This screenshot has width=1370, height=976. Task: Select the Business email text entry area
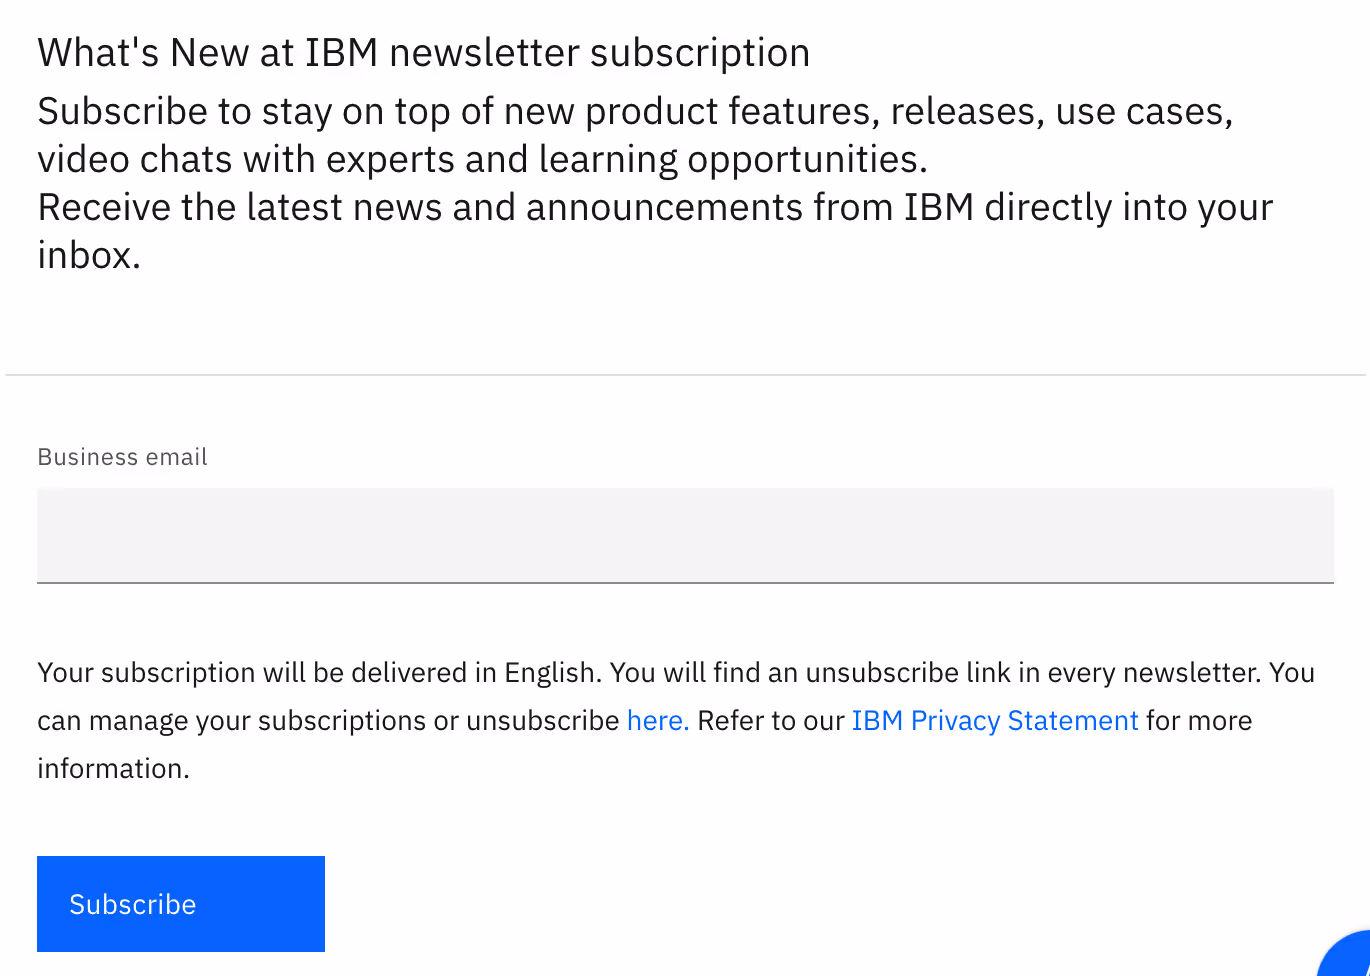click(685, 536)
